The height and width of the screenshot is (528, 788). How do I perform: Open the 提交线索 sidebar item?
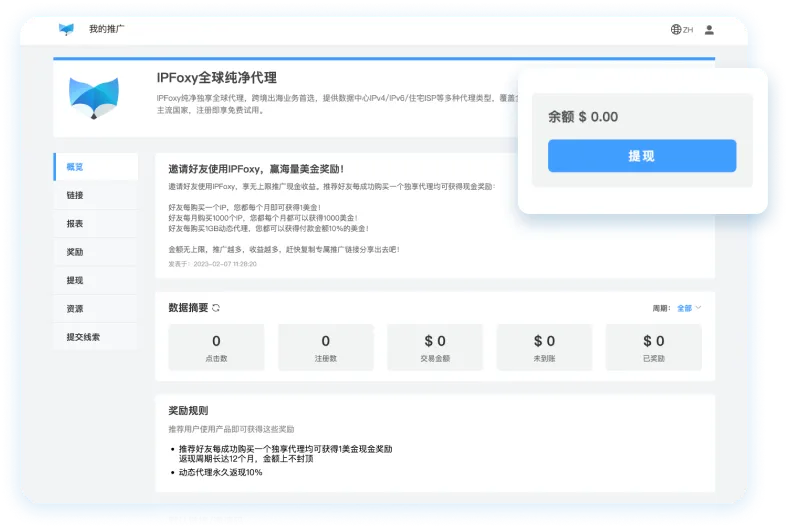[95, 337]
